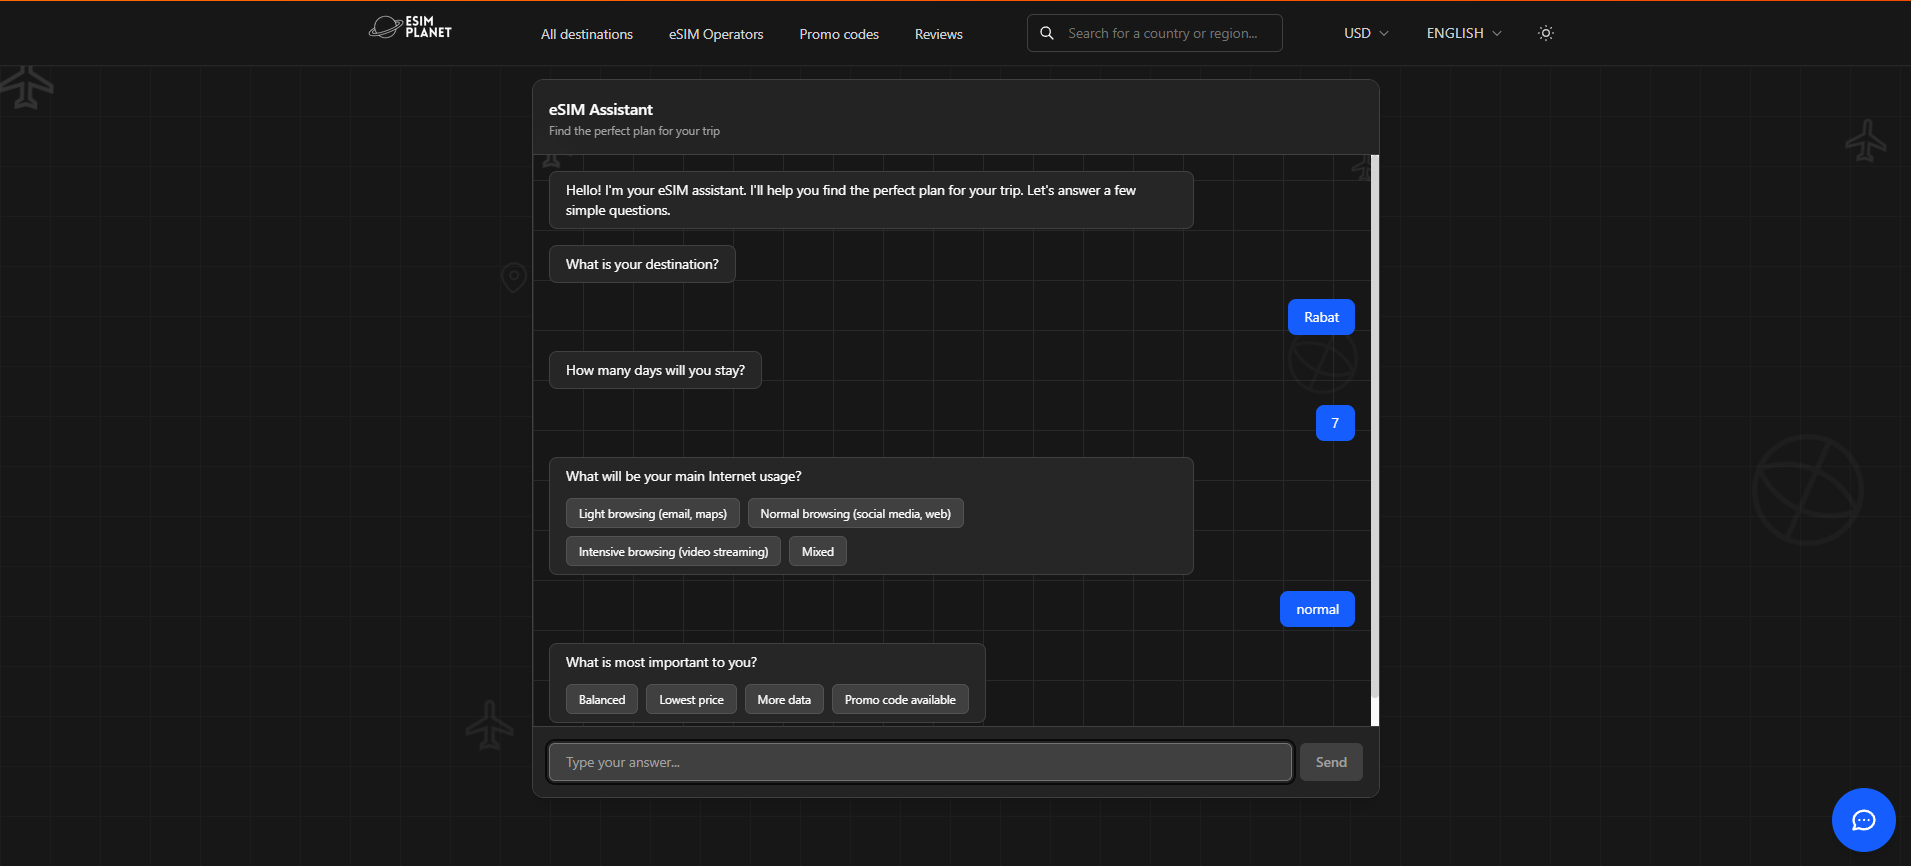Open the Reviews page

939,34
